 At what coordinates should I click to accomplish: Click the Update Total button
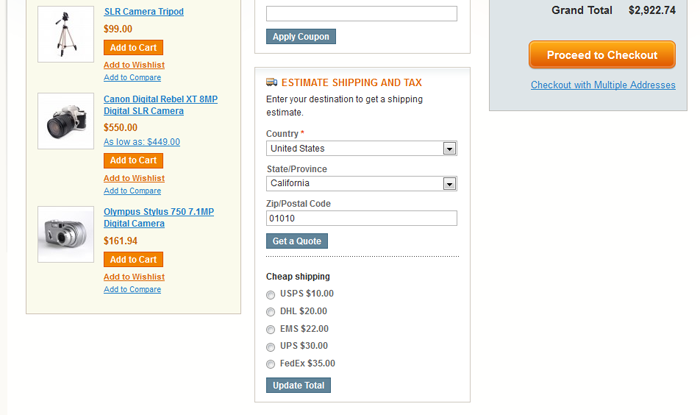pos(298,385)
